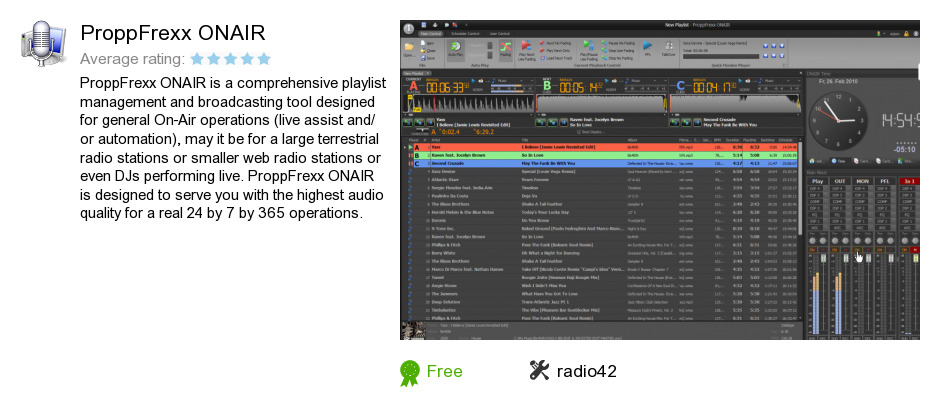Click the Free license label

coord(444,371)
